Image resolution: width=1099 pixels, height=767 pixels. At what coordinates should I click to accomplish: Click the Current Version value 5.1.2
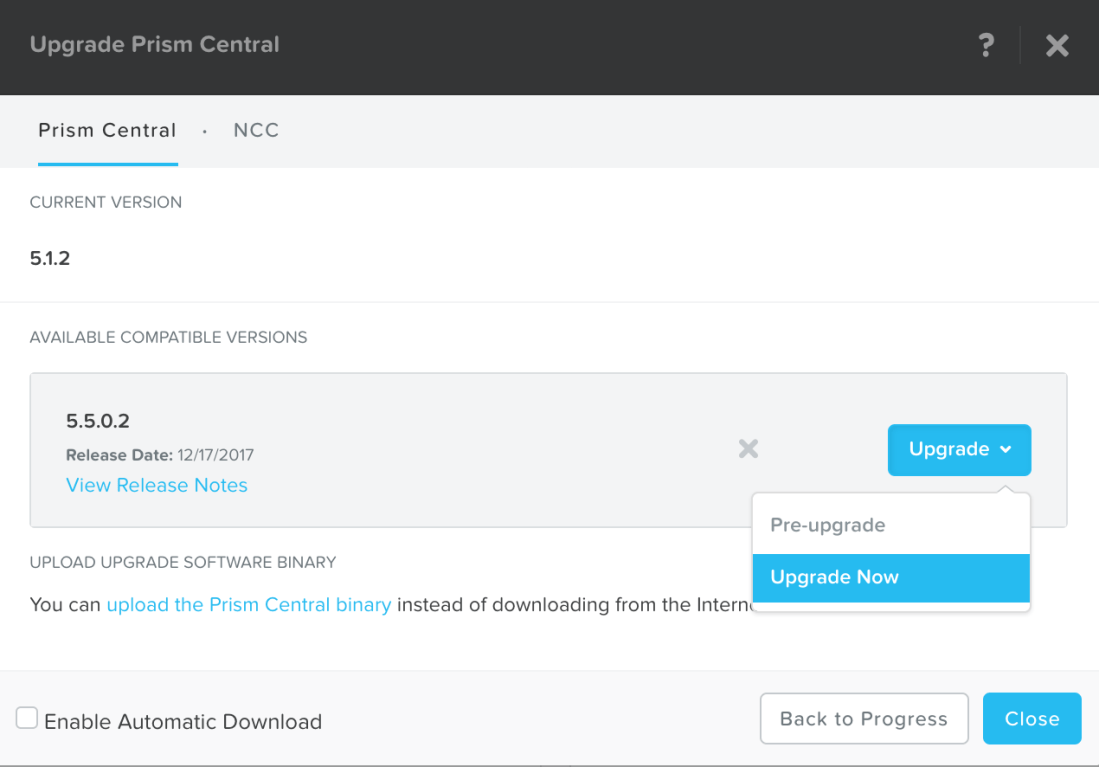pos(49,258)
